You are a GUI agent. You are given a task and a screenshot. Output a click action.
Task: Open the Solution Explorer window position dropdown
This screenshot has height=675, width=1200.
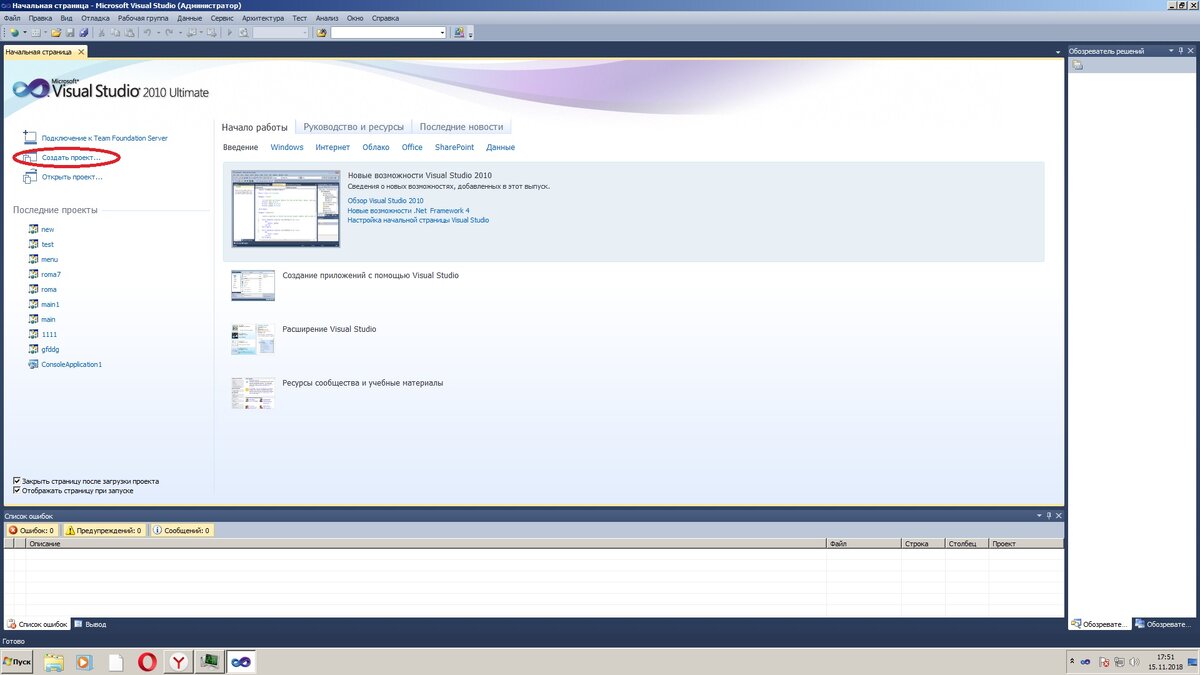pyautogui.click(x=1171, y=50)
